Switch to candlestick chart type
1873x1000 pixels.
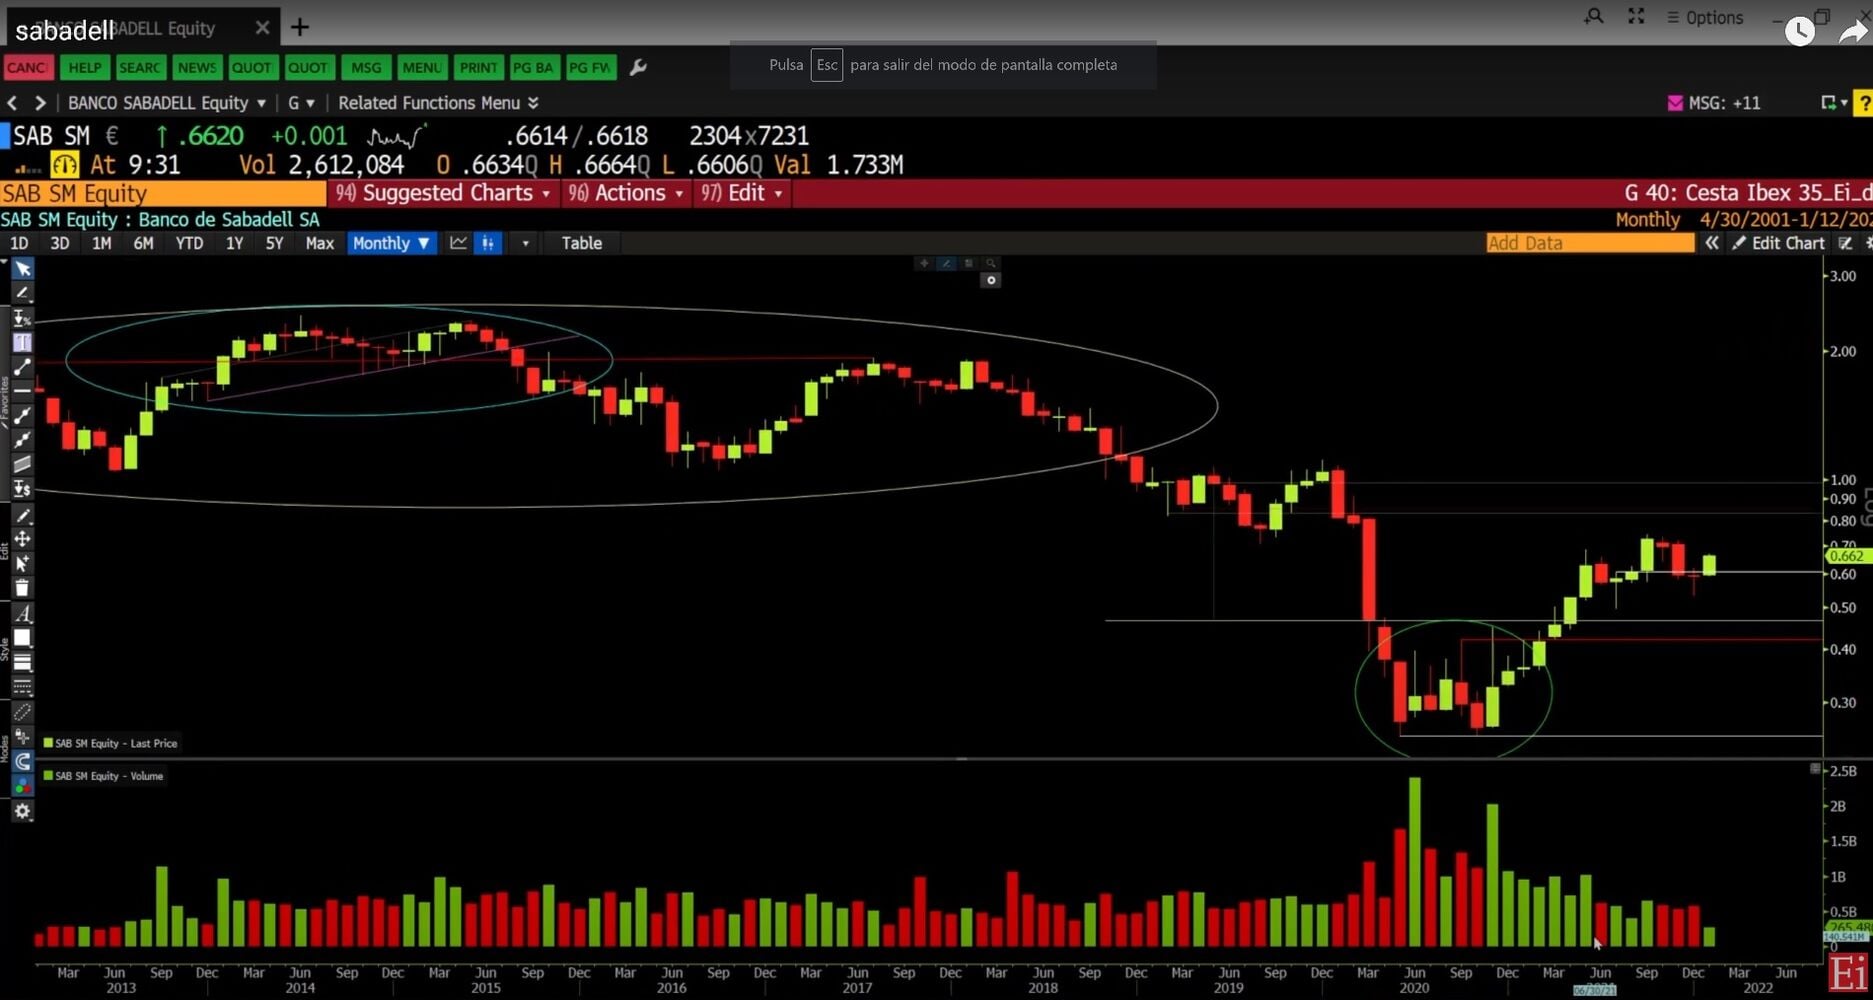(x=487, y=243)
